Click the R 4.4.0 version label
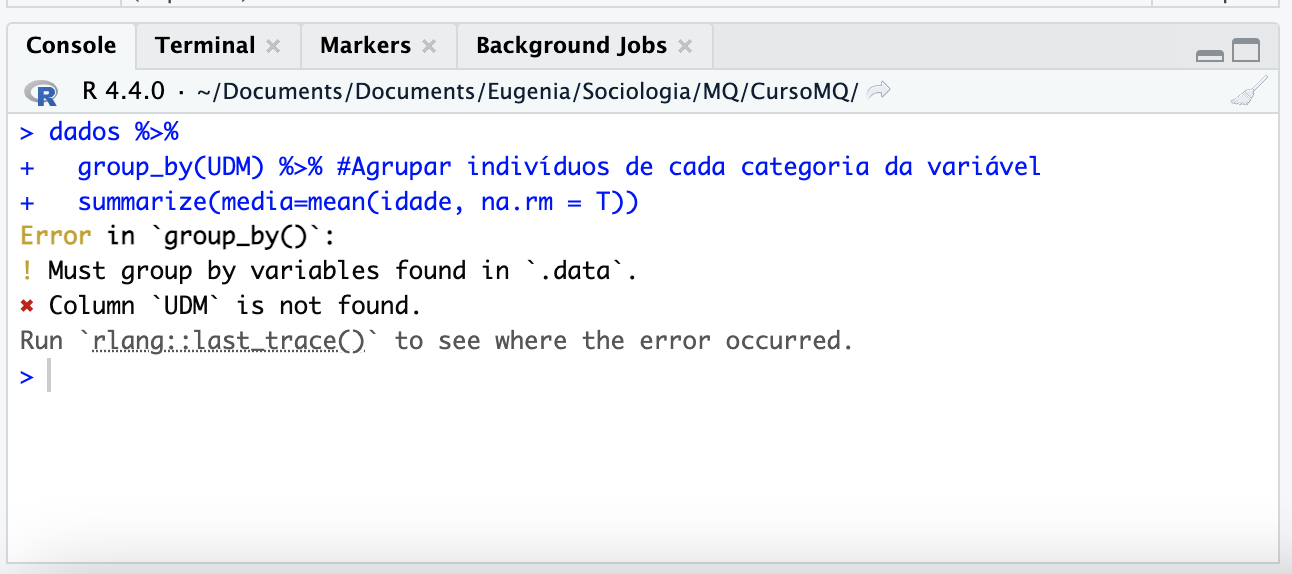Screen dimensions: 1292x574 point(123,92)
